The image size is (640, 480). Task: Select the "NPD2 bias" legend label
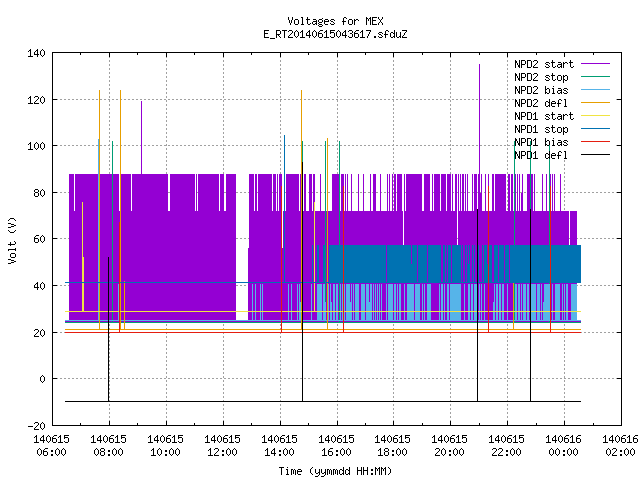click(541, 90)
